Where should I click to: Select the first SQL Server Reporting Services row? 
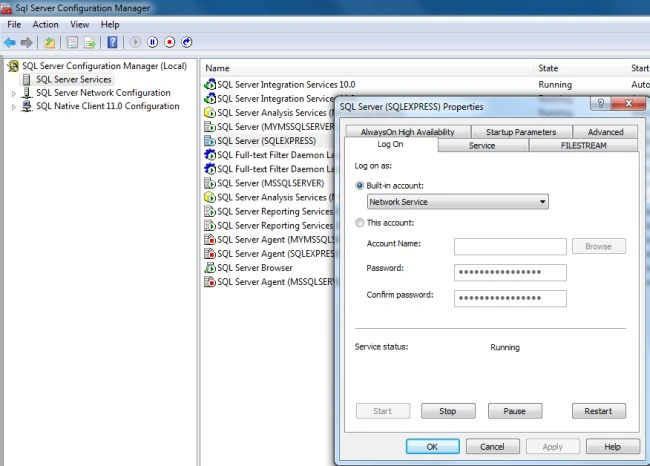[269, 211]
